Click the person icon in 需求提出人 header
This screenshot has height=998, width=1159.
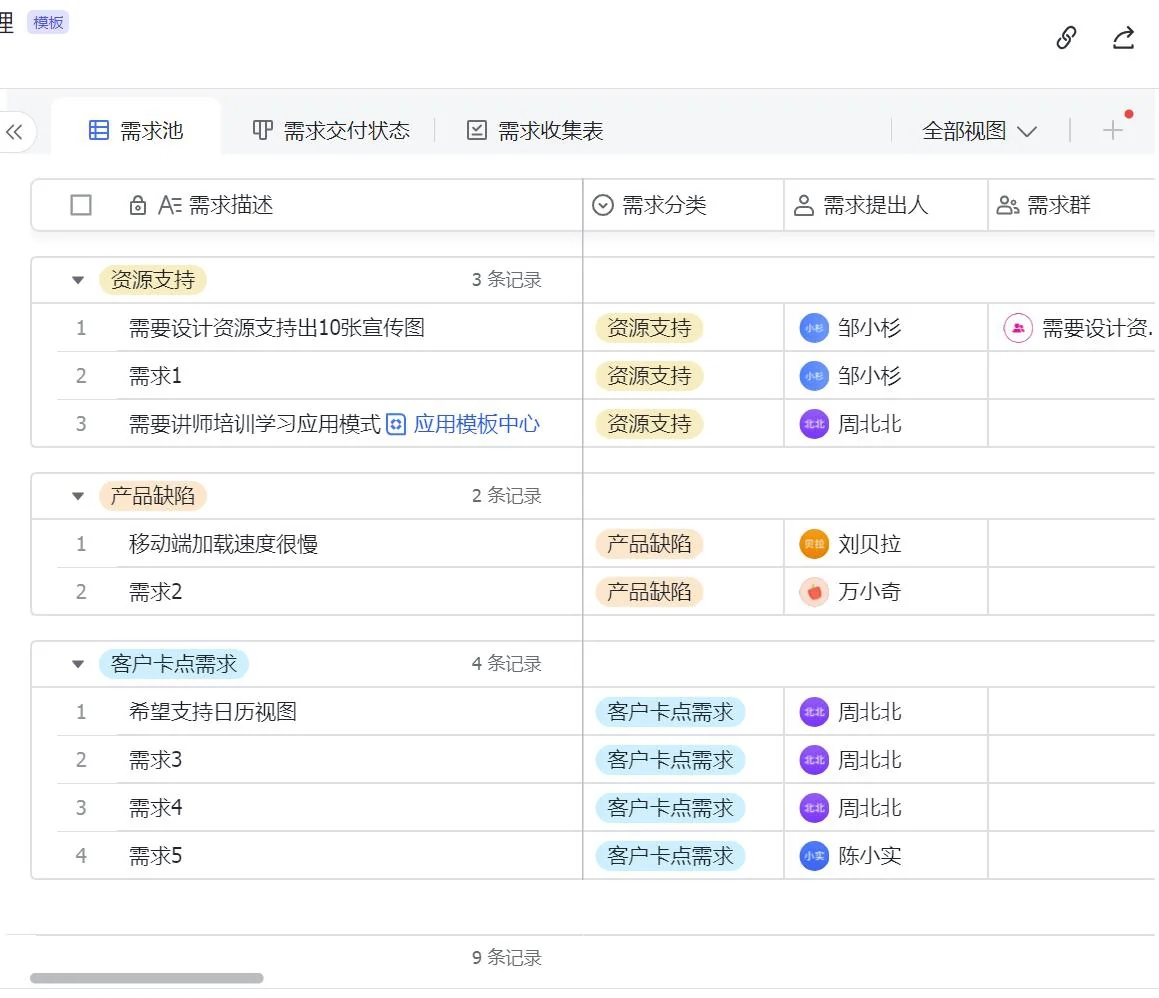click(803, 205)
